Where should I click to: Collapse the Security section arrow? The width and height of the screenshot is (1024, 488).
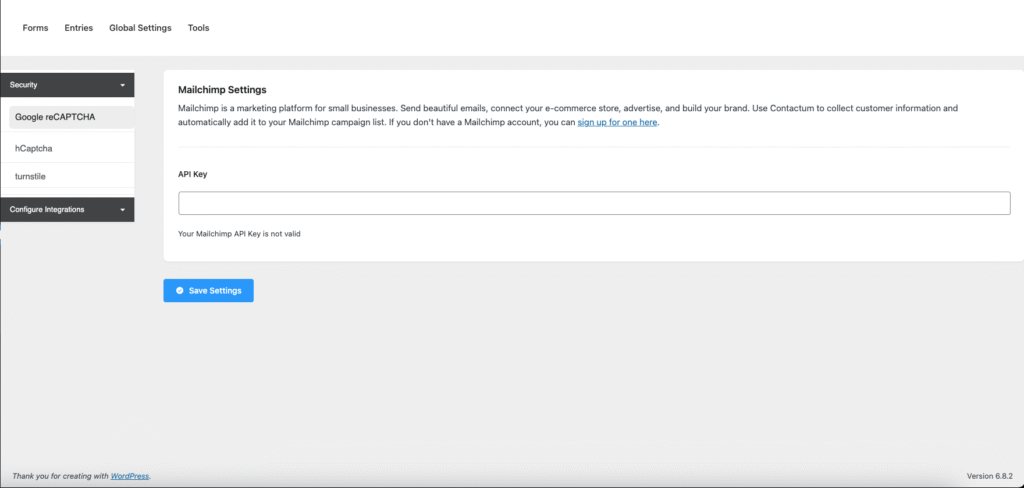(122, 85)
